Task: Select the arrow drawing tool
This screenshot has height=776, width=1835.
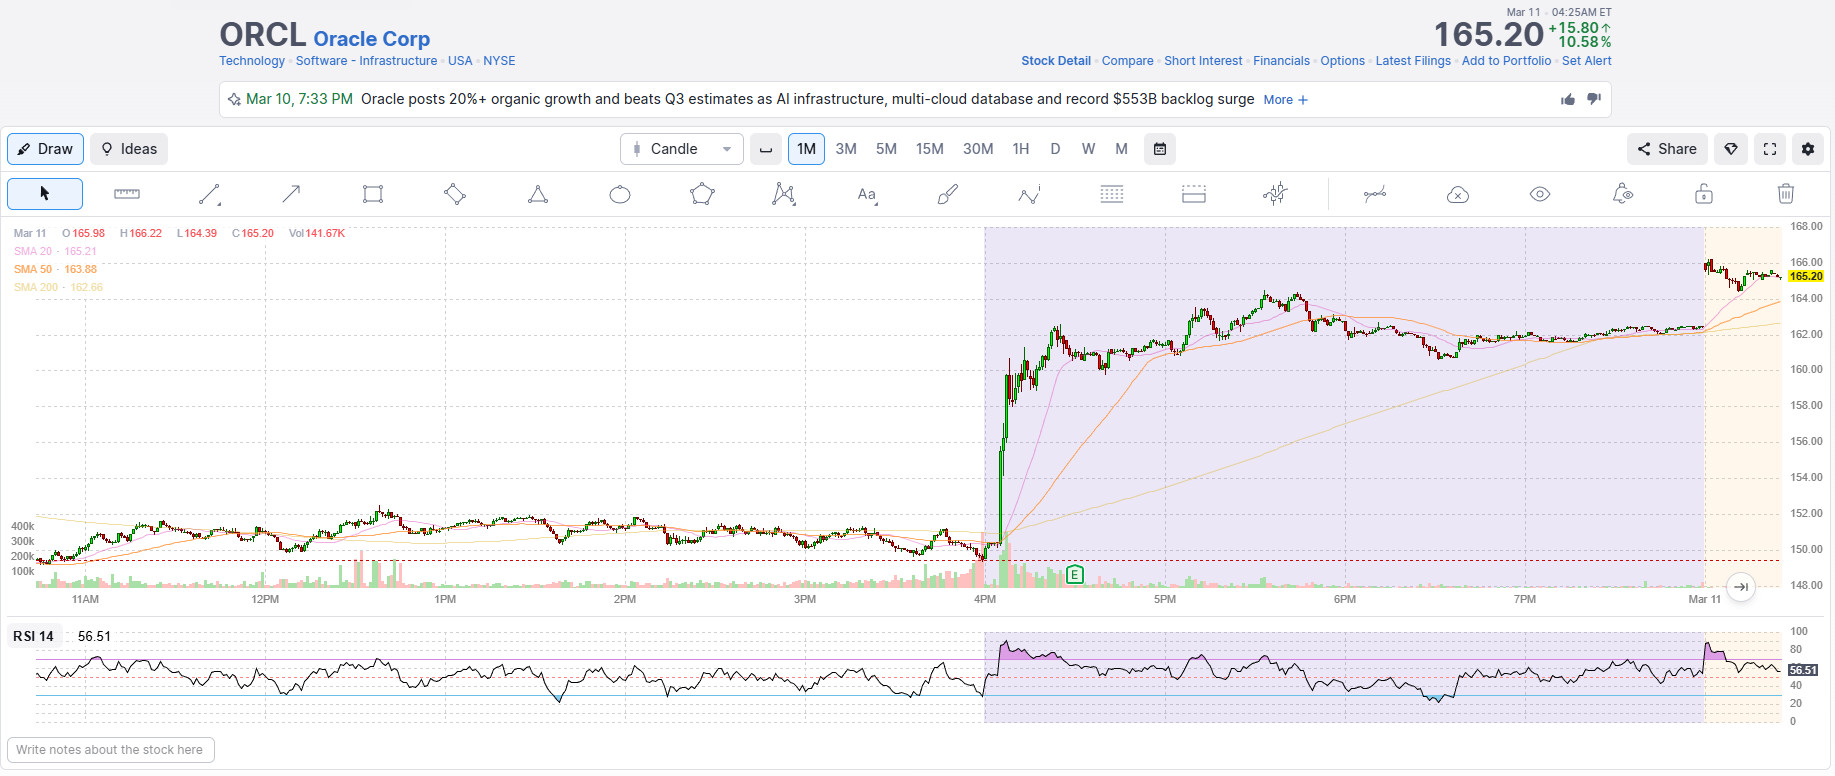Action: tap(291, 194)
